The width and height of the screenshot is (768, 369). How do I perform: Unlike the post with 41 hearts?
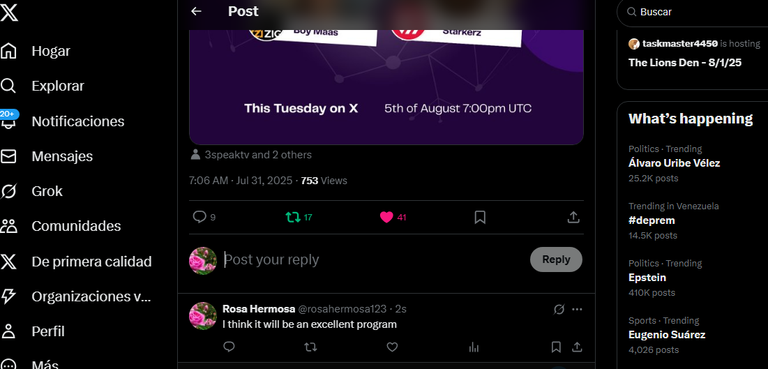[393, 217]
